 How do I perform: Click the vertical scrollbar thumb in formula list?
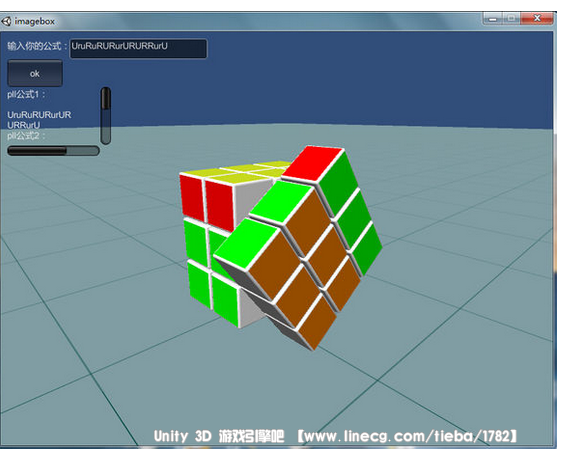(x=106, y=98)
